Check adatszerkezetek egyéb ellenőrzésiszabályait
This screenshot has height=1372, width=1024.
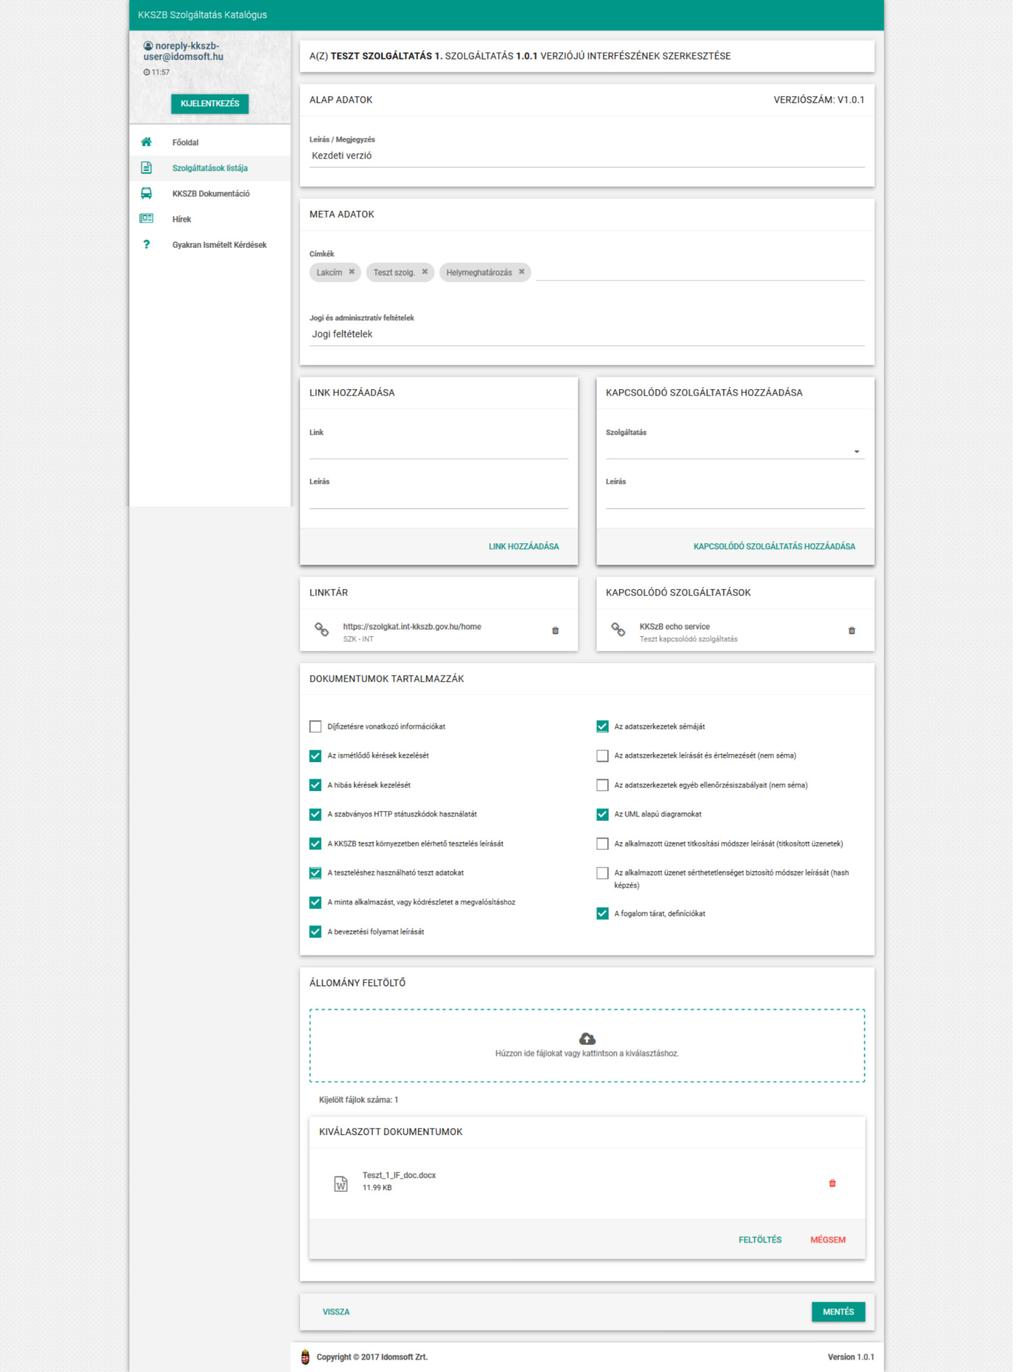[x=602, y=785]
